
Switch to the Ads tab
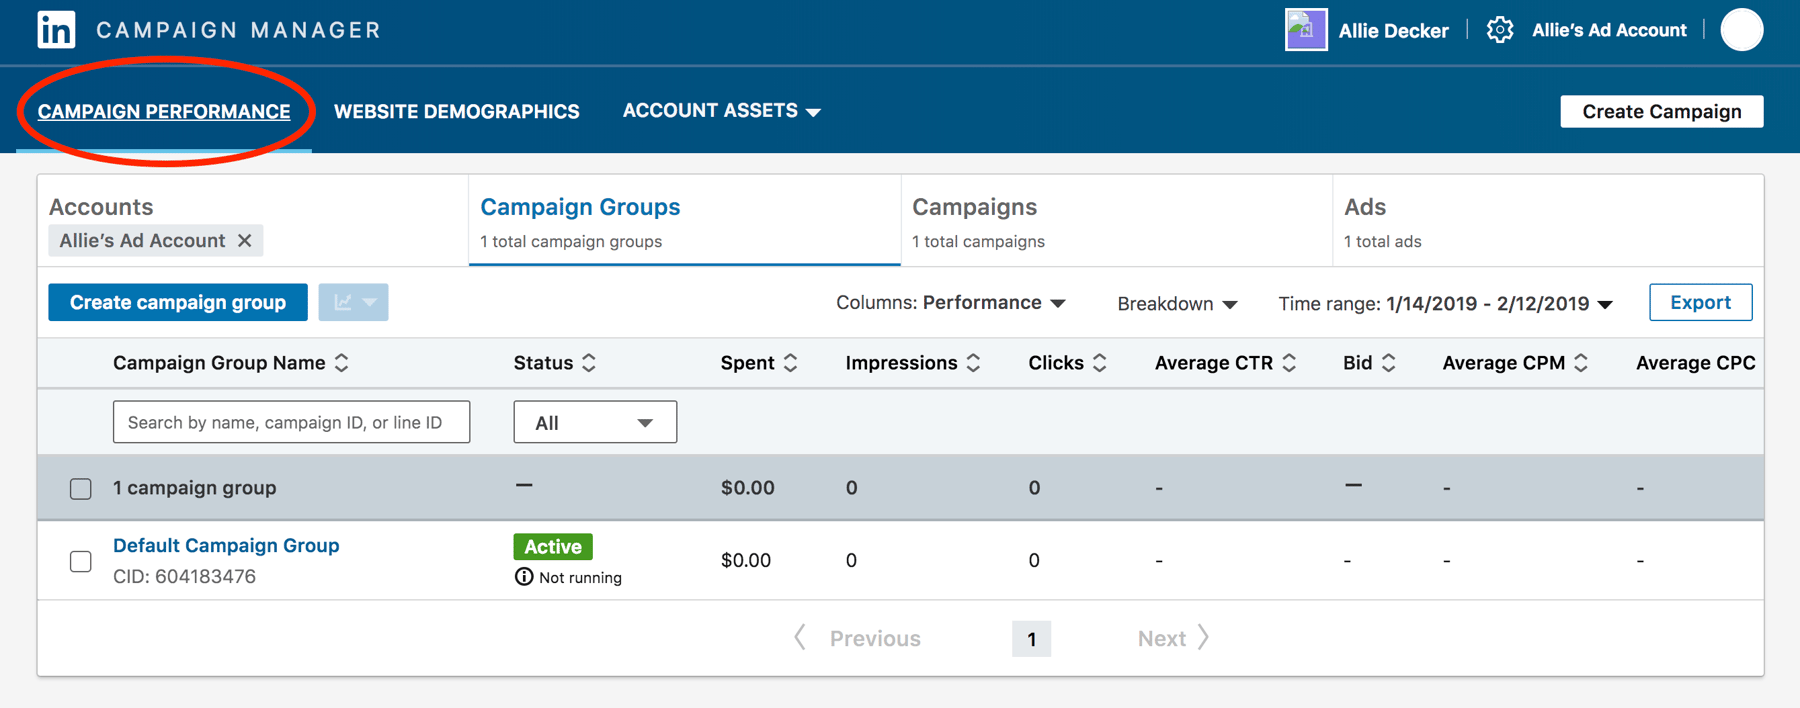1548,221
